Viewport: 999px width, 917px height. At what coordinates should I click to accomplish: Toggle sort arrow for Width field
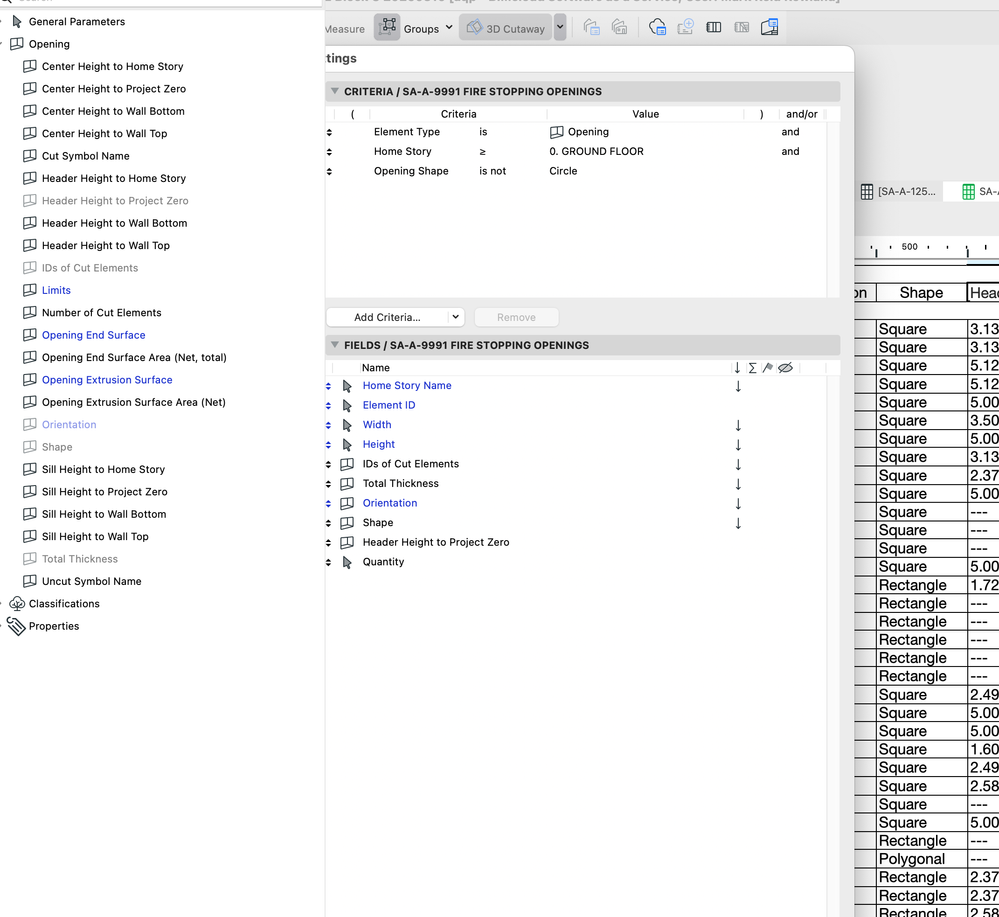pyautogui.click(x=738, y=425)
